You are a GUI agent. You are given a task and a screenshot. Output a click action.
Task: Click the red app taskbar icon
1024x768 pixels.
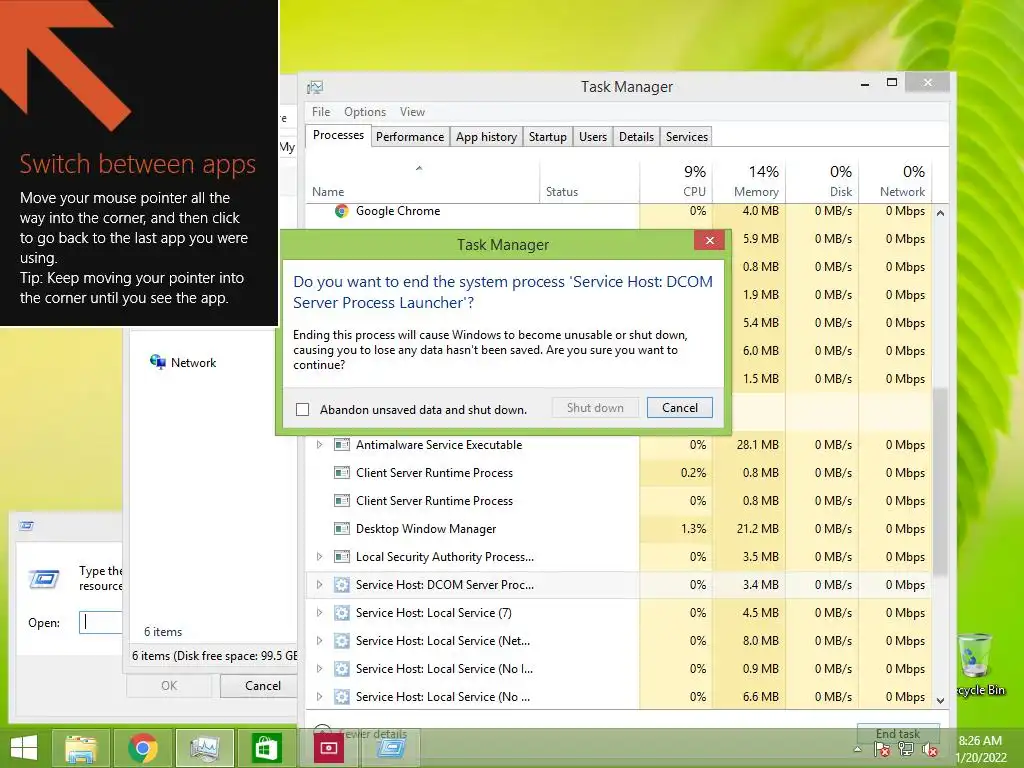pos(328,748)
